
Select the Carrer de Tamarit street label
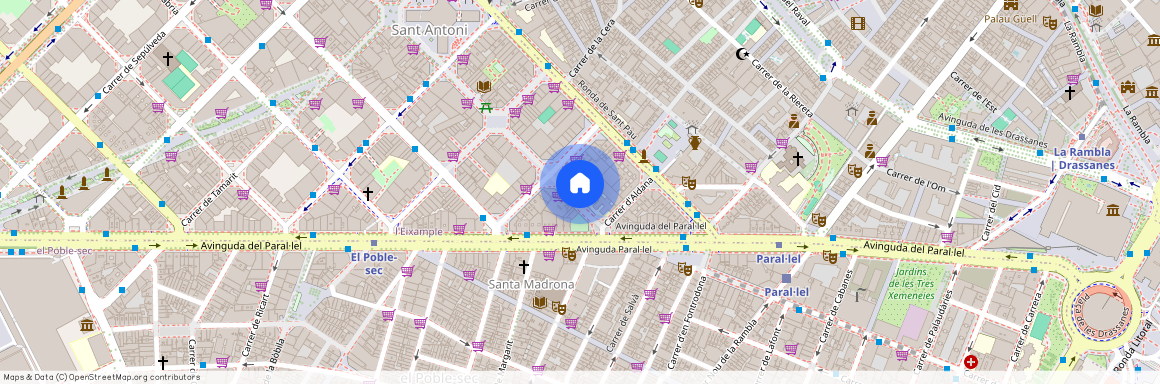coord(209,199)
